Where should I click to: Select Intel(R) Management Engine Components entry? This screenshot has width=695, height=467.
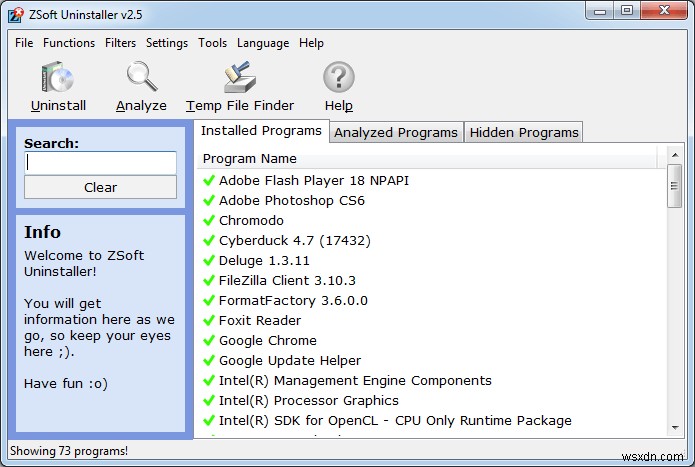pos(355,380)
